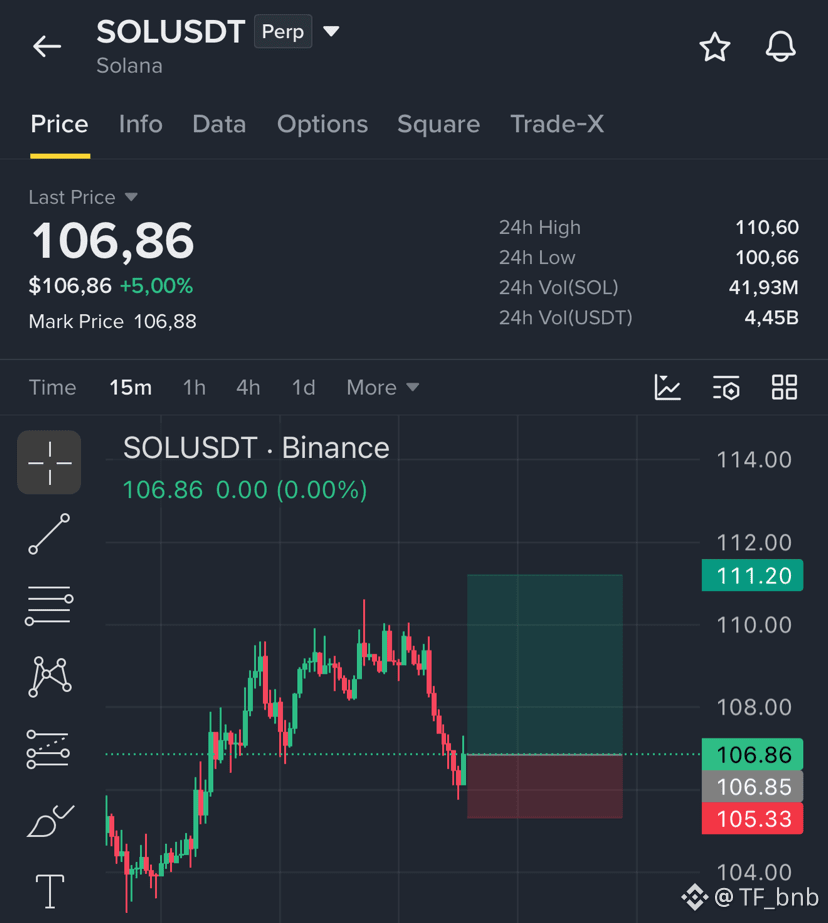
Task: Add SOLUSDT to favorites with star
Action: pyautogui.click(x=714, y=47)
